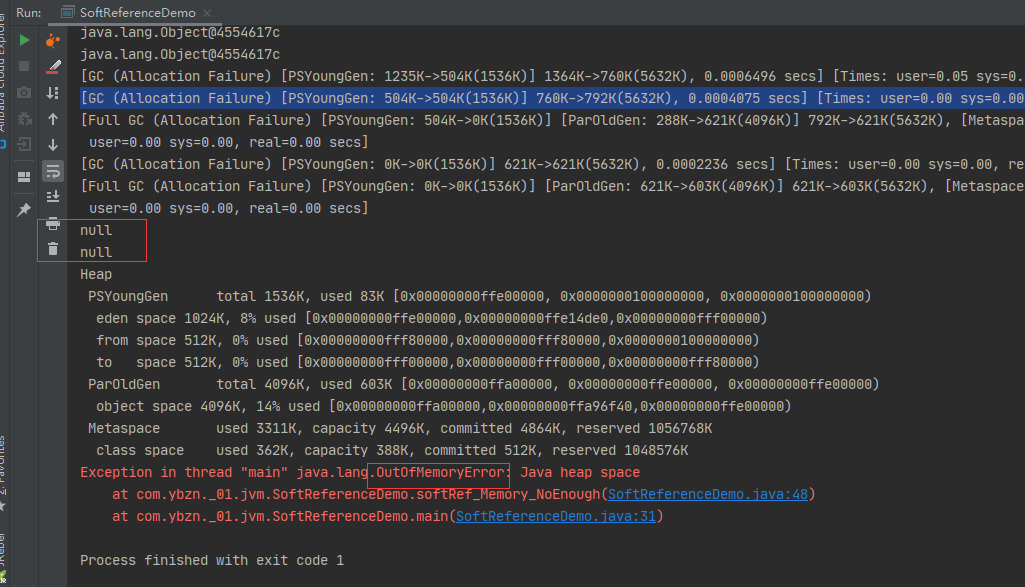The width and height of the screenshot is (1025, 587).
Task: Close the SoftReferenceDemo run tab
Action: pyautogui.click(x=207, y=12)
